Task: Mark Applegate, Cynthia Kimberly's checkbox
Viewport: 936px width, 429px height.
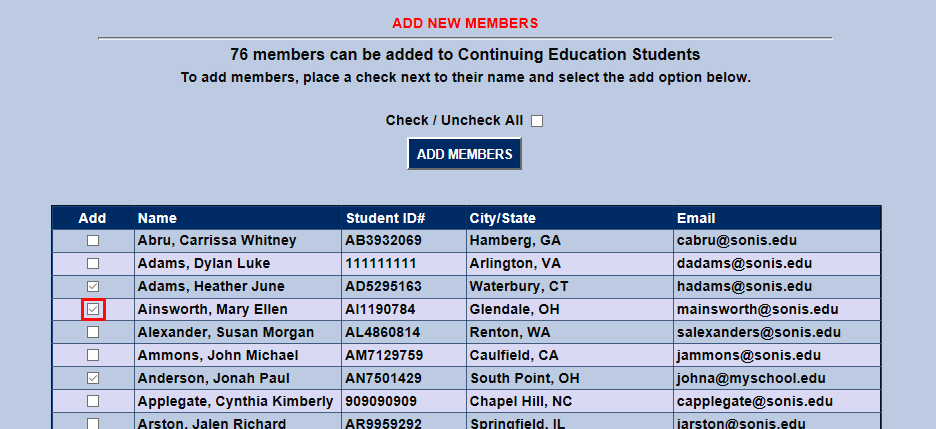Action: click(x=93, y=402)
